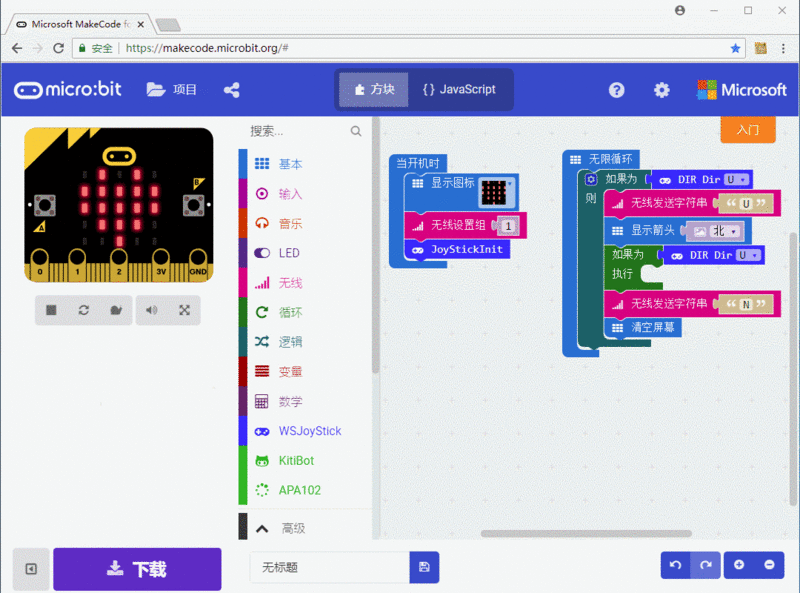Click the horizontal workspace scrollbar

pyautogui.click(x=586, y=533)
